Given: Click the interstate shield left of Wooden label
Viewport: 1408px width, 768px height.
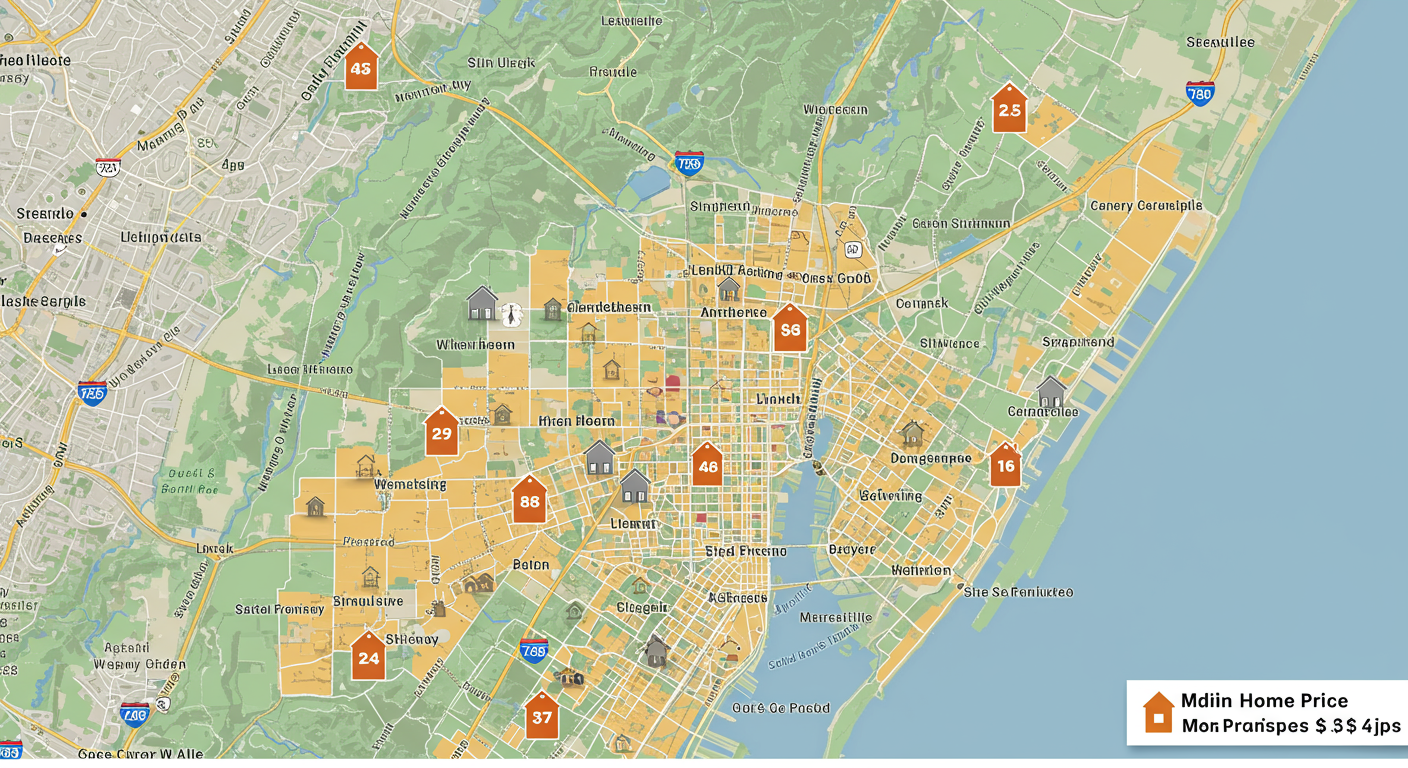Looking at the screenshot, I should point(92,393).
